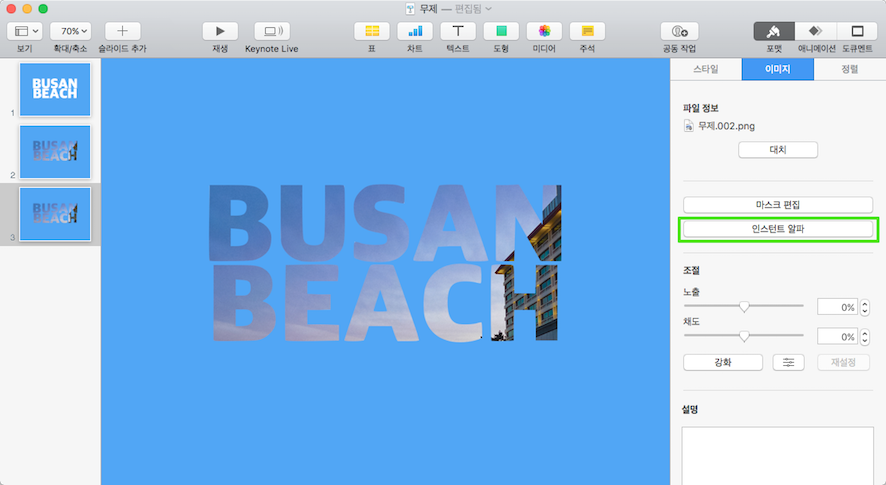Open the document title 편집됨 dropdown
886x485 pixels.
click(x=473, y=8)
